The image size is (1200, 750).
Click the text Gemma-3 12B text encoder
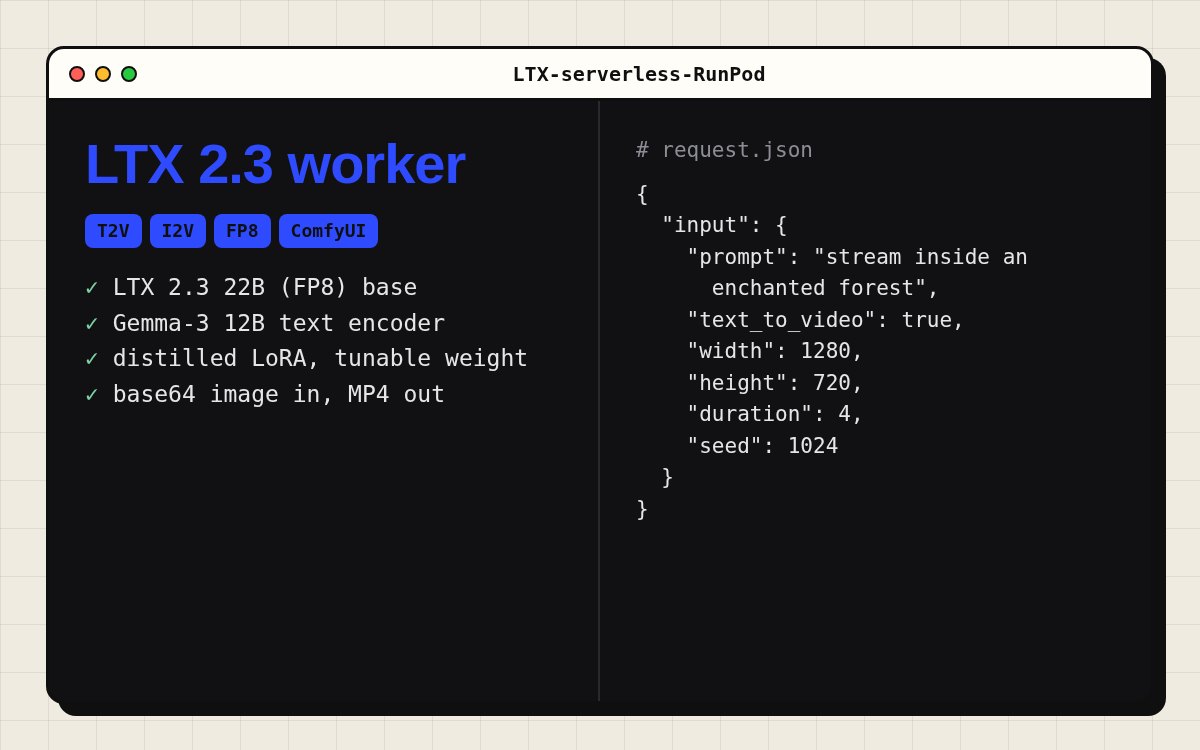pos(279,324)
